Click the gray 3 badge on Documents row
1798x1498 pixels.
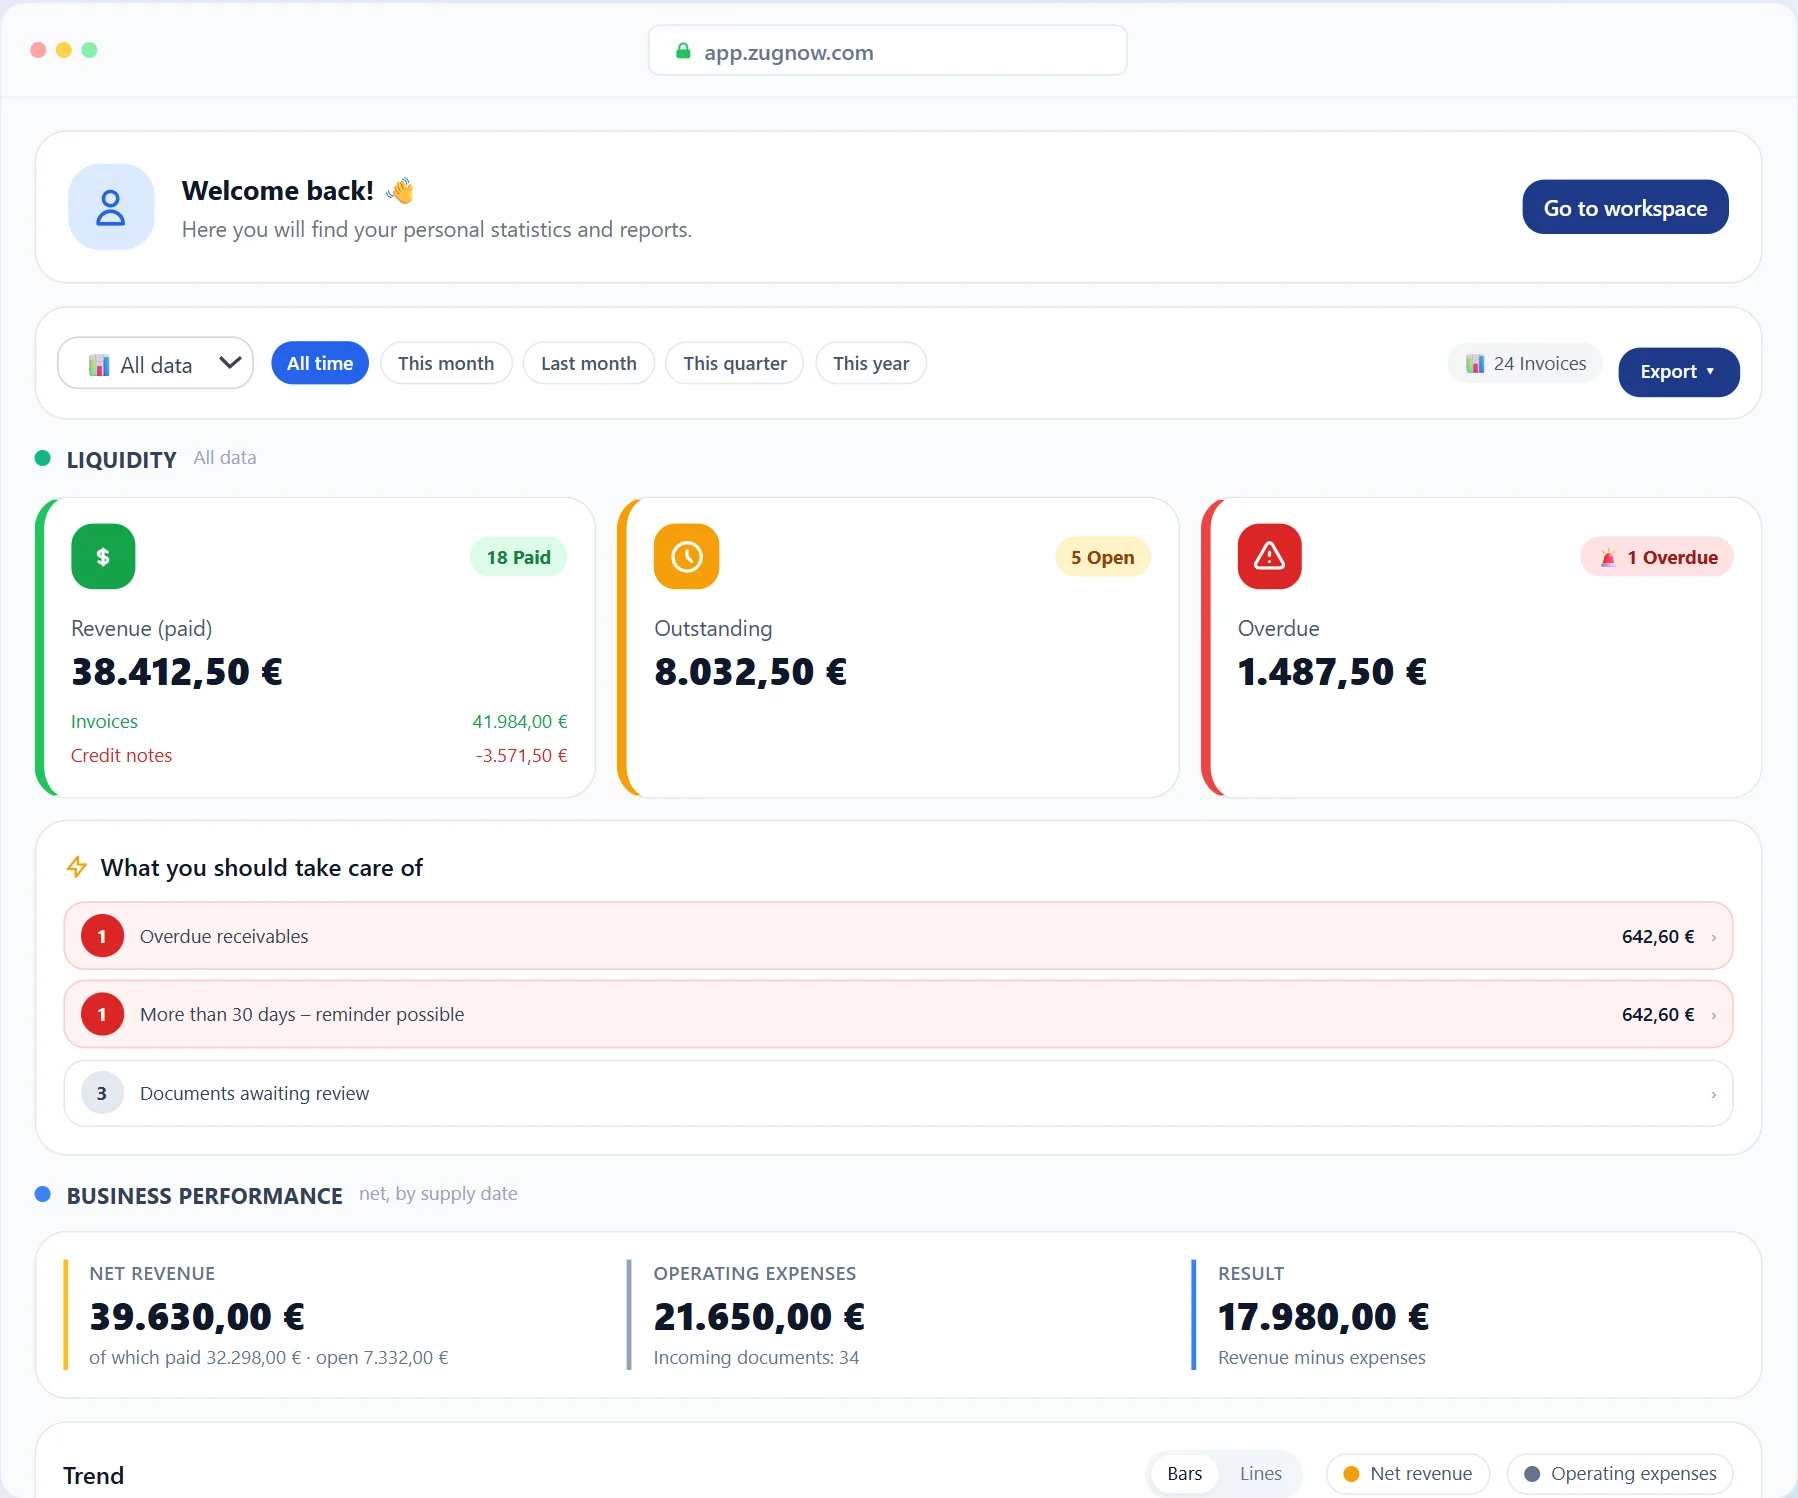click(102, 1093)
